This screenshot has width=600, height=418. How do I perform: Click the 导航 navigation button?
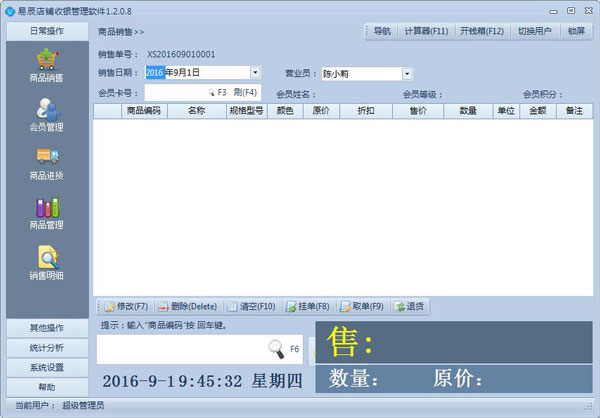382,31
